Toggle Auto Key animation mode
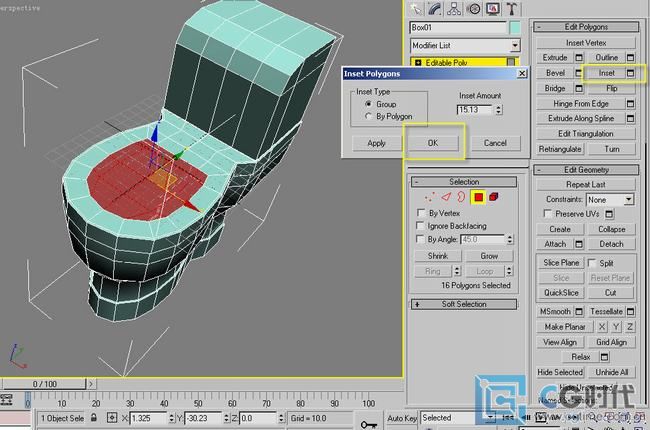This screenshot has height=430, width=650. [x=402, y=418]
